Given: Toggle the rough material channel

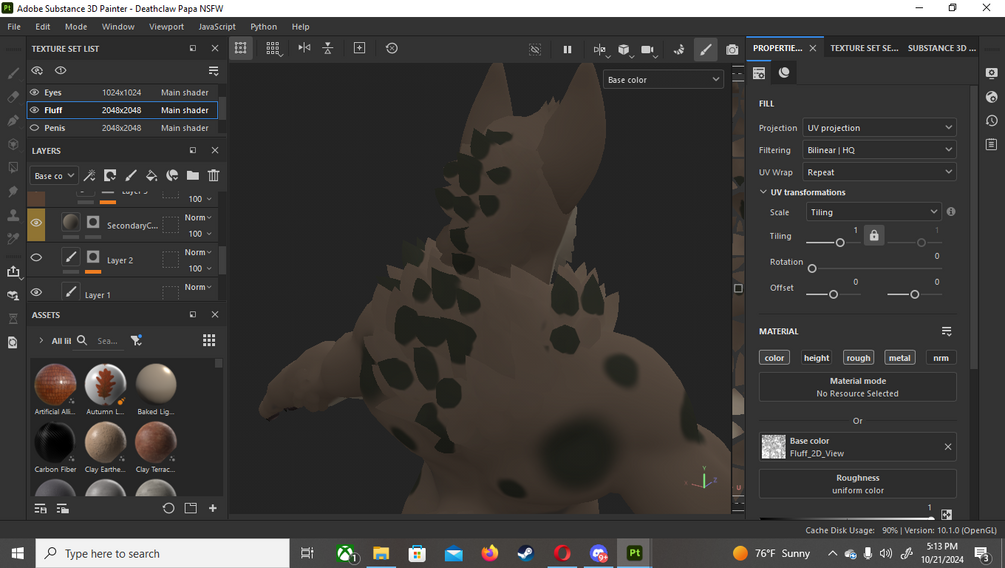Looking at the screenshot, I should (x=858, y=358).
